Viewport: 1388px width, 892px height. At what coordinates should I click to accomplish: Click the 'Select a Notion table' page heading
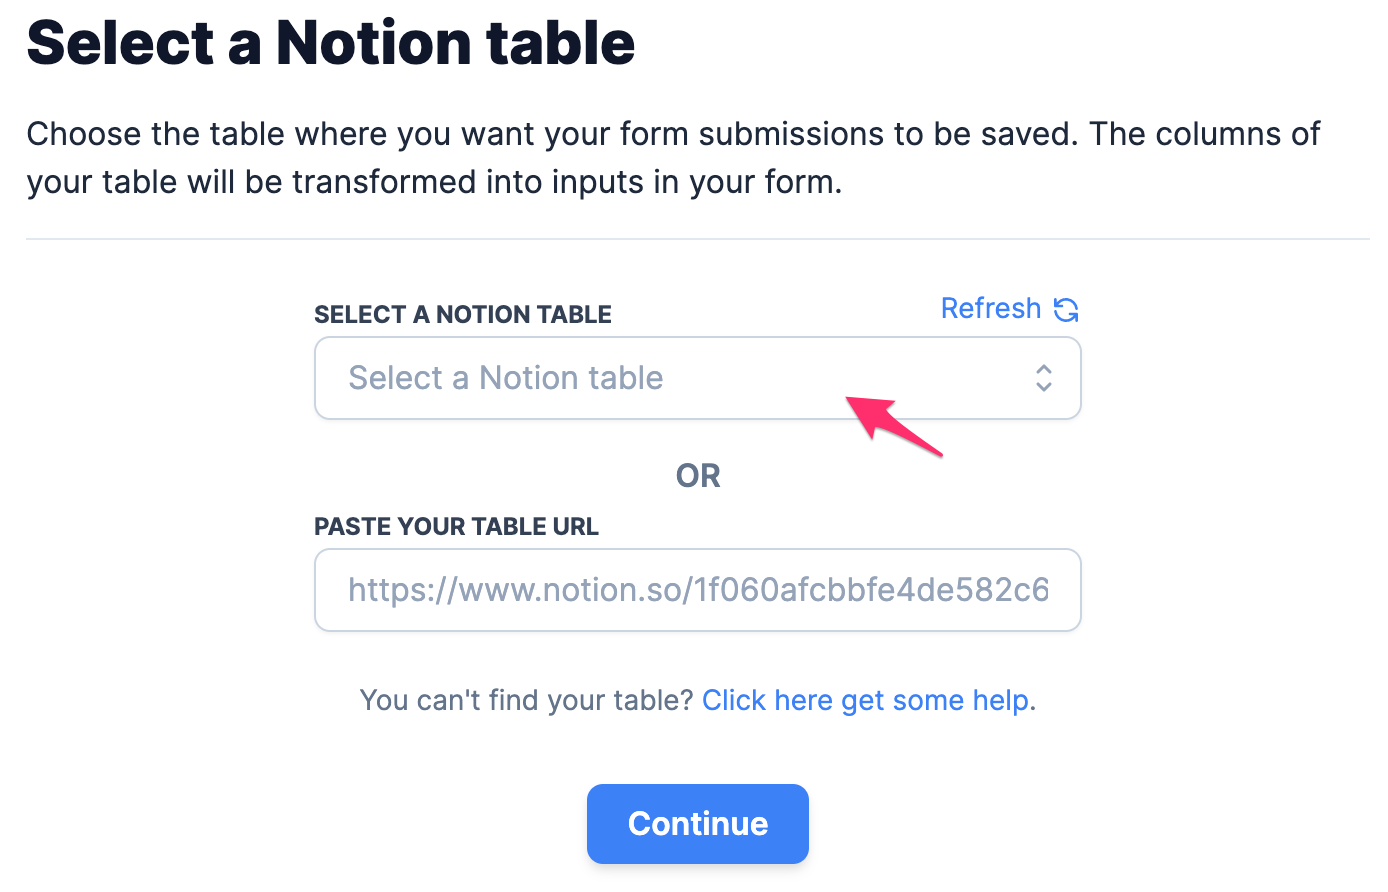coord(331,43)
